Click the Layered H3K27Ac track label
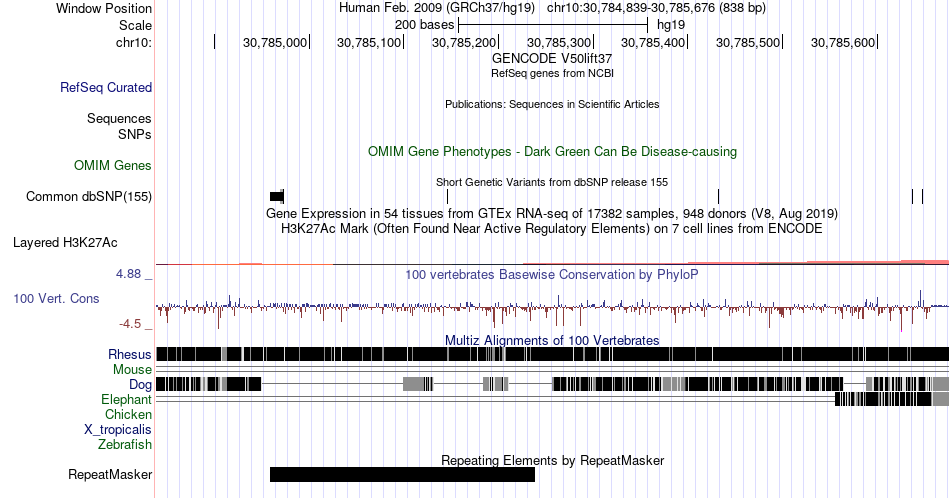The width and height of the screenshot is (950, 498). pyautogui.click(x=65, y=242)
